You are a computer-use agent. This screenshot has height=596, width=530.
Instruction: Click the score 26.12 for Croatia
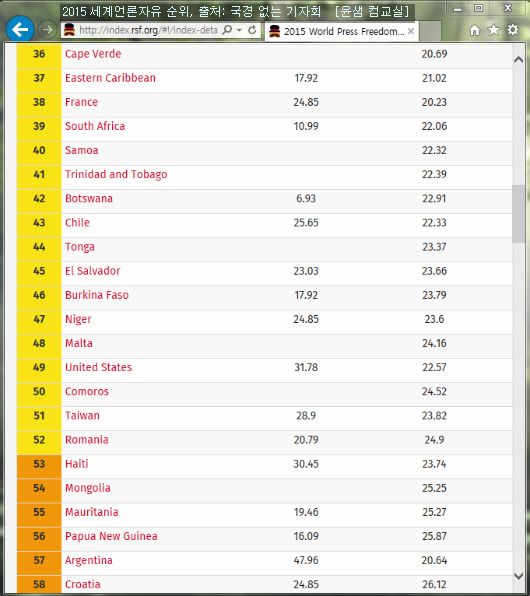(x=434, y=584)
